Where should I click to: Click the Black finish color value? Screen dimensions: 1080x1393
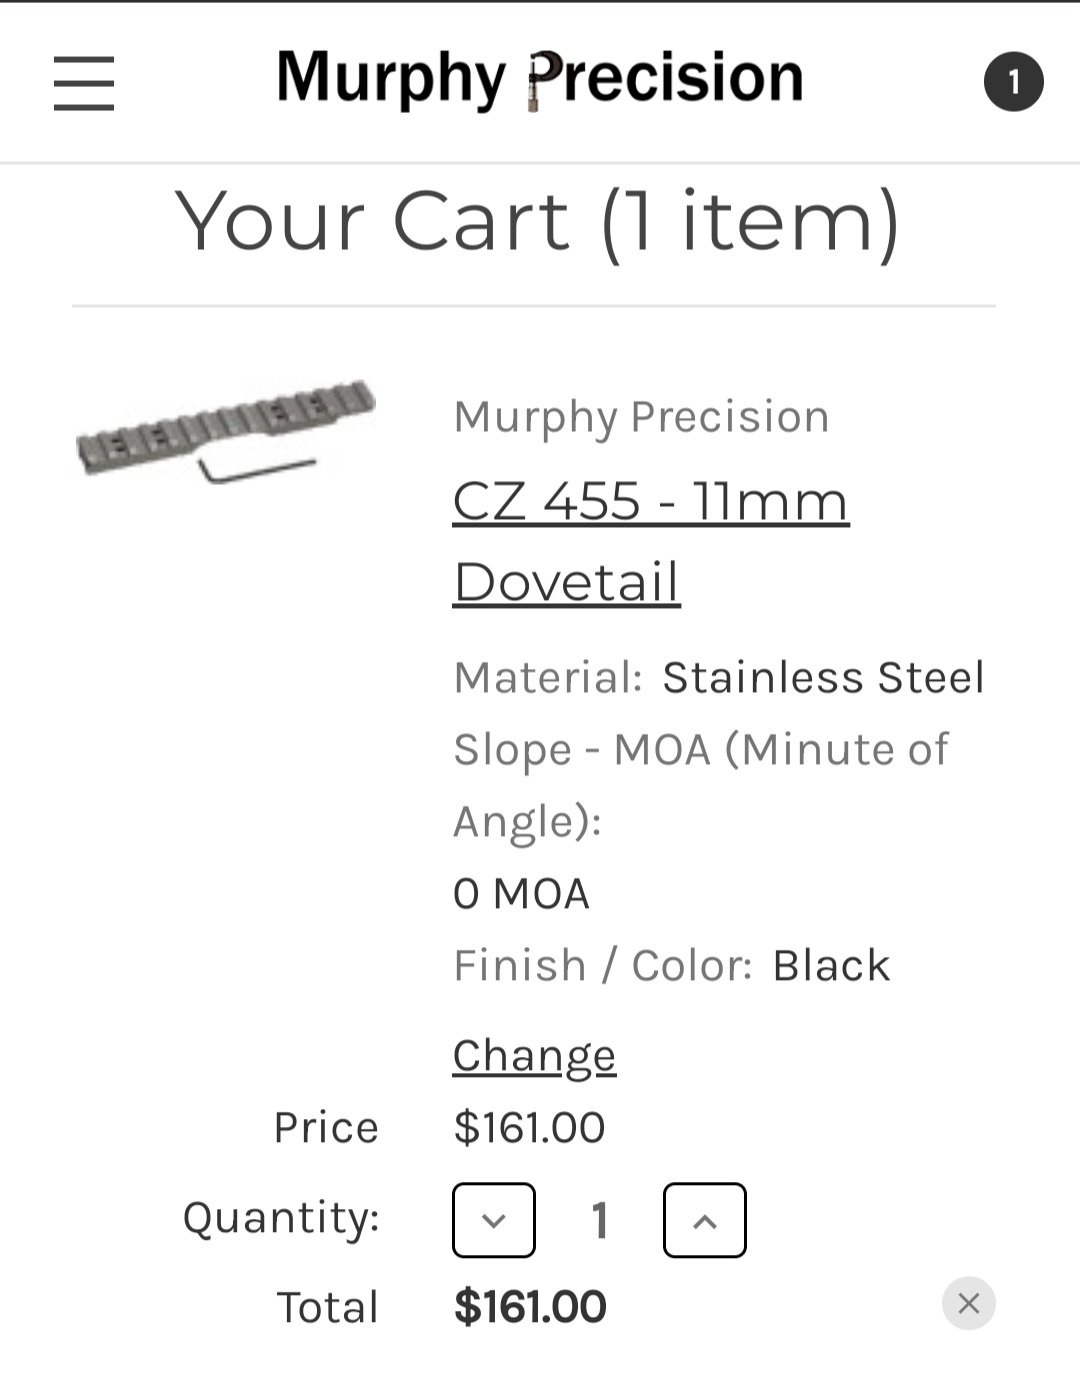click(x=831, y=965)
